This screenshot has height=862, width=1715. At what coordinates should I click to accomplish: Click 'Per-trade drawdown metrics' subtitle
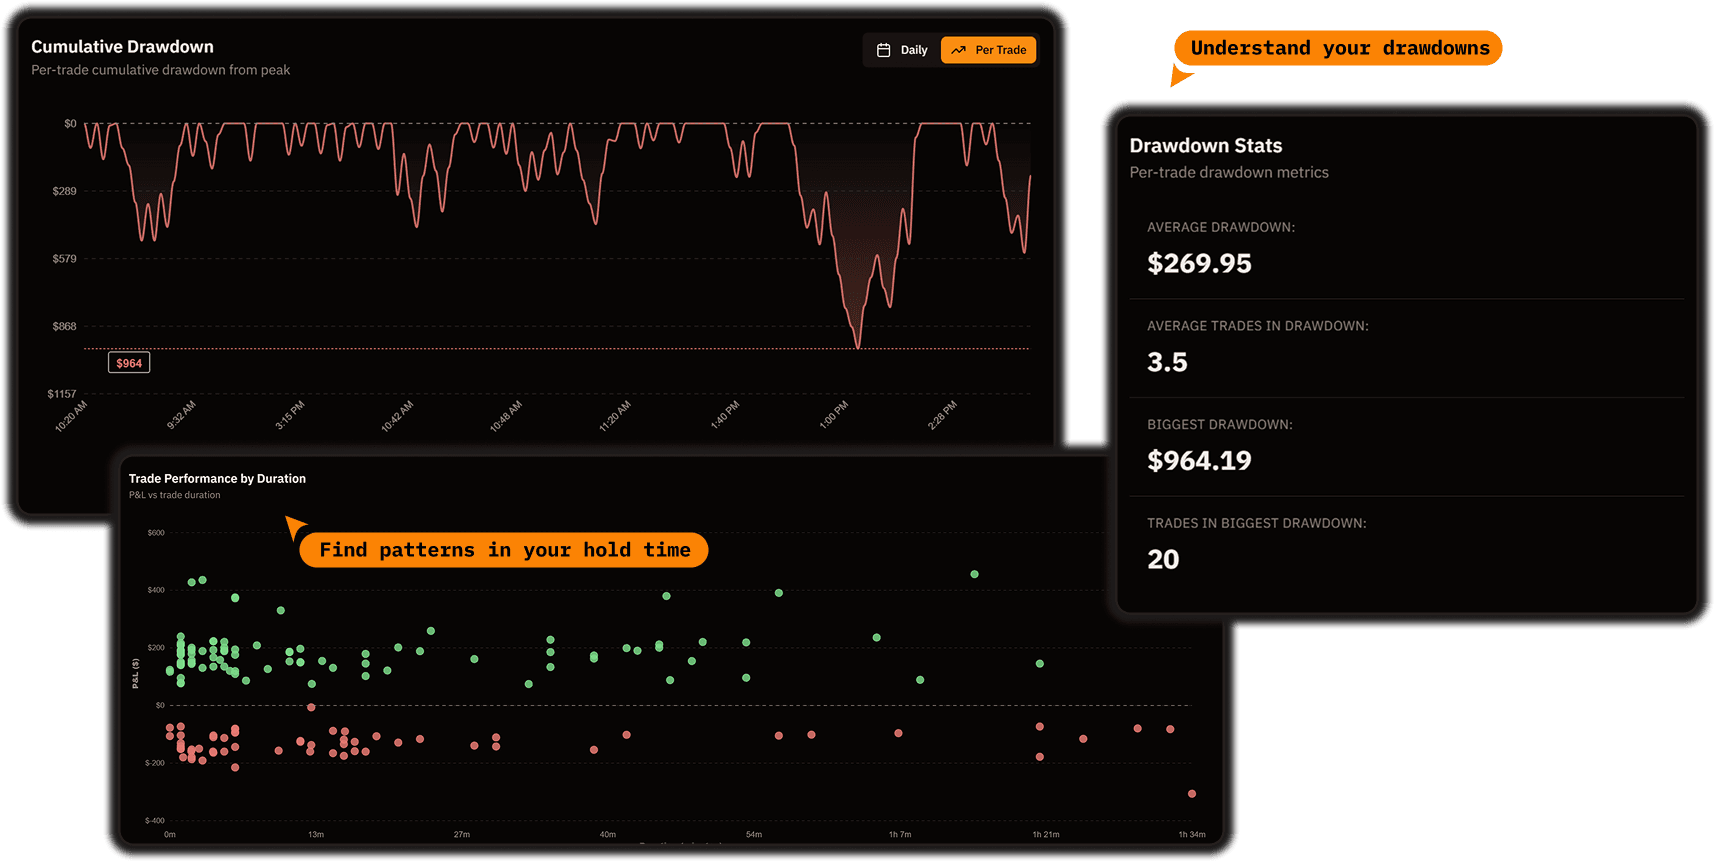click(x=1229, y=173)
